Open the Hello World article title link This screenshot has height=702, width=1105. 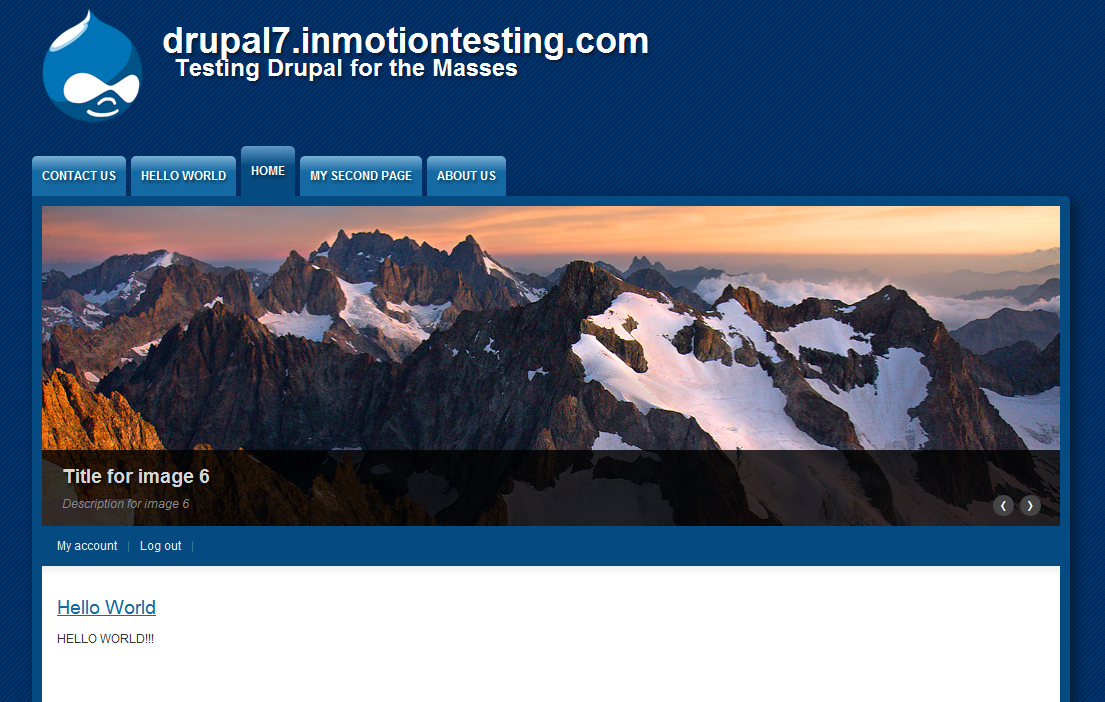click(x=106, y=608)
